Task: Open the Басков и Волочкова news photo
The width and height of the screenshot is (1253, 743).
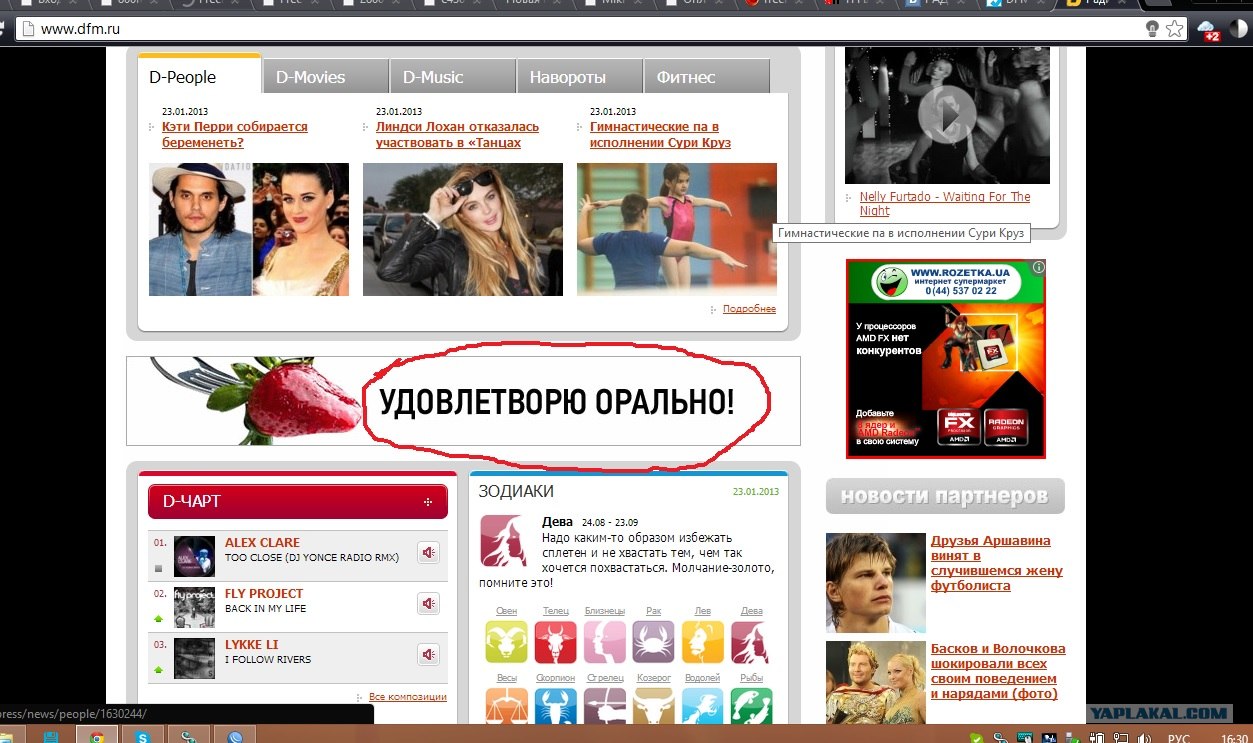Action: (x=876, y=682)
